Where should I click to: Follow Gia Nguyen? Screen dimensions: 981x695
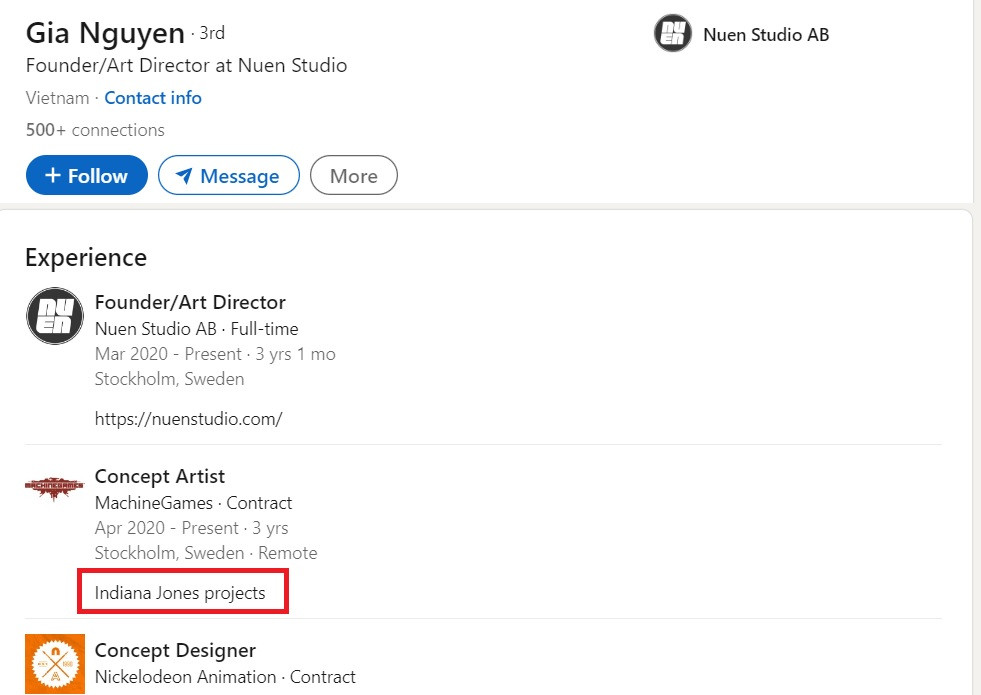click(x=87, y=176)
